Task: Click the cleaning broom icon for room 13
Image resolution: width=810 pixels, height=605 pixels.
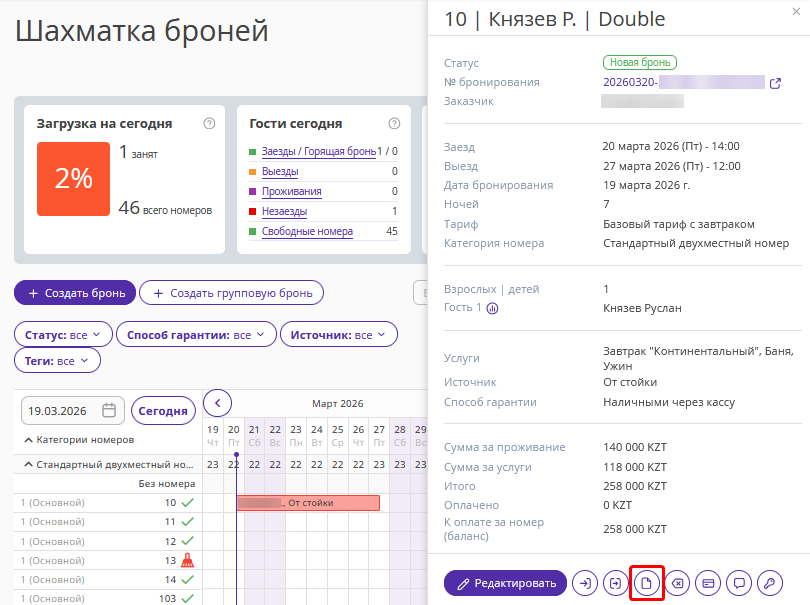Action: coord(188,561)
